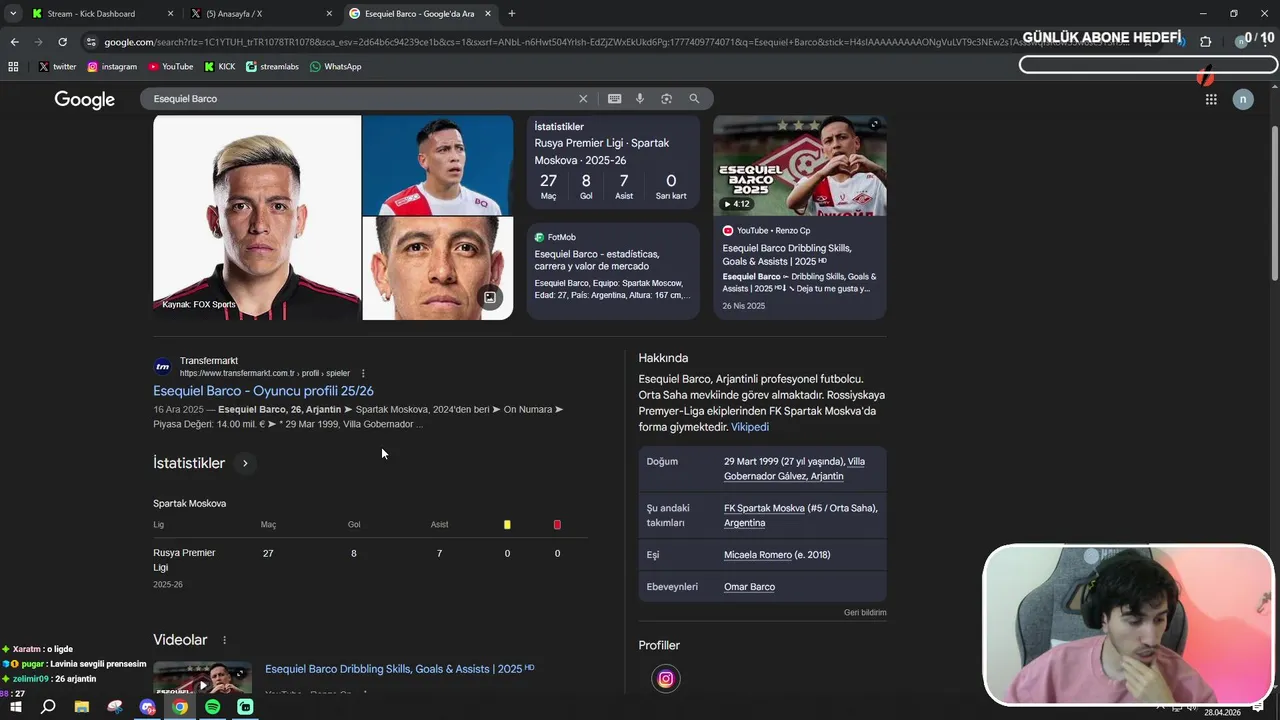View site information icon in address bar

(91, 42)
